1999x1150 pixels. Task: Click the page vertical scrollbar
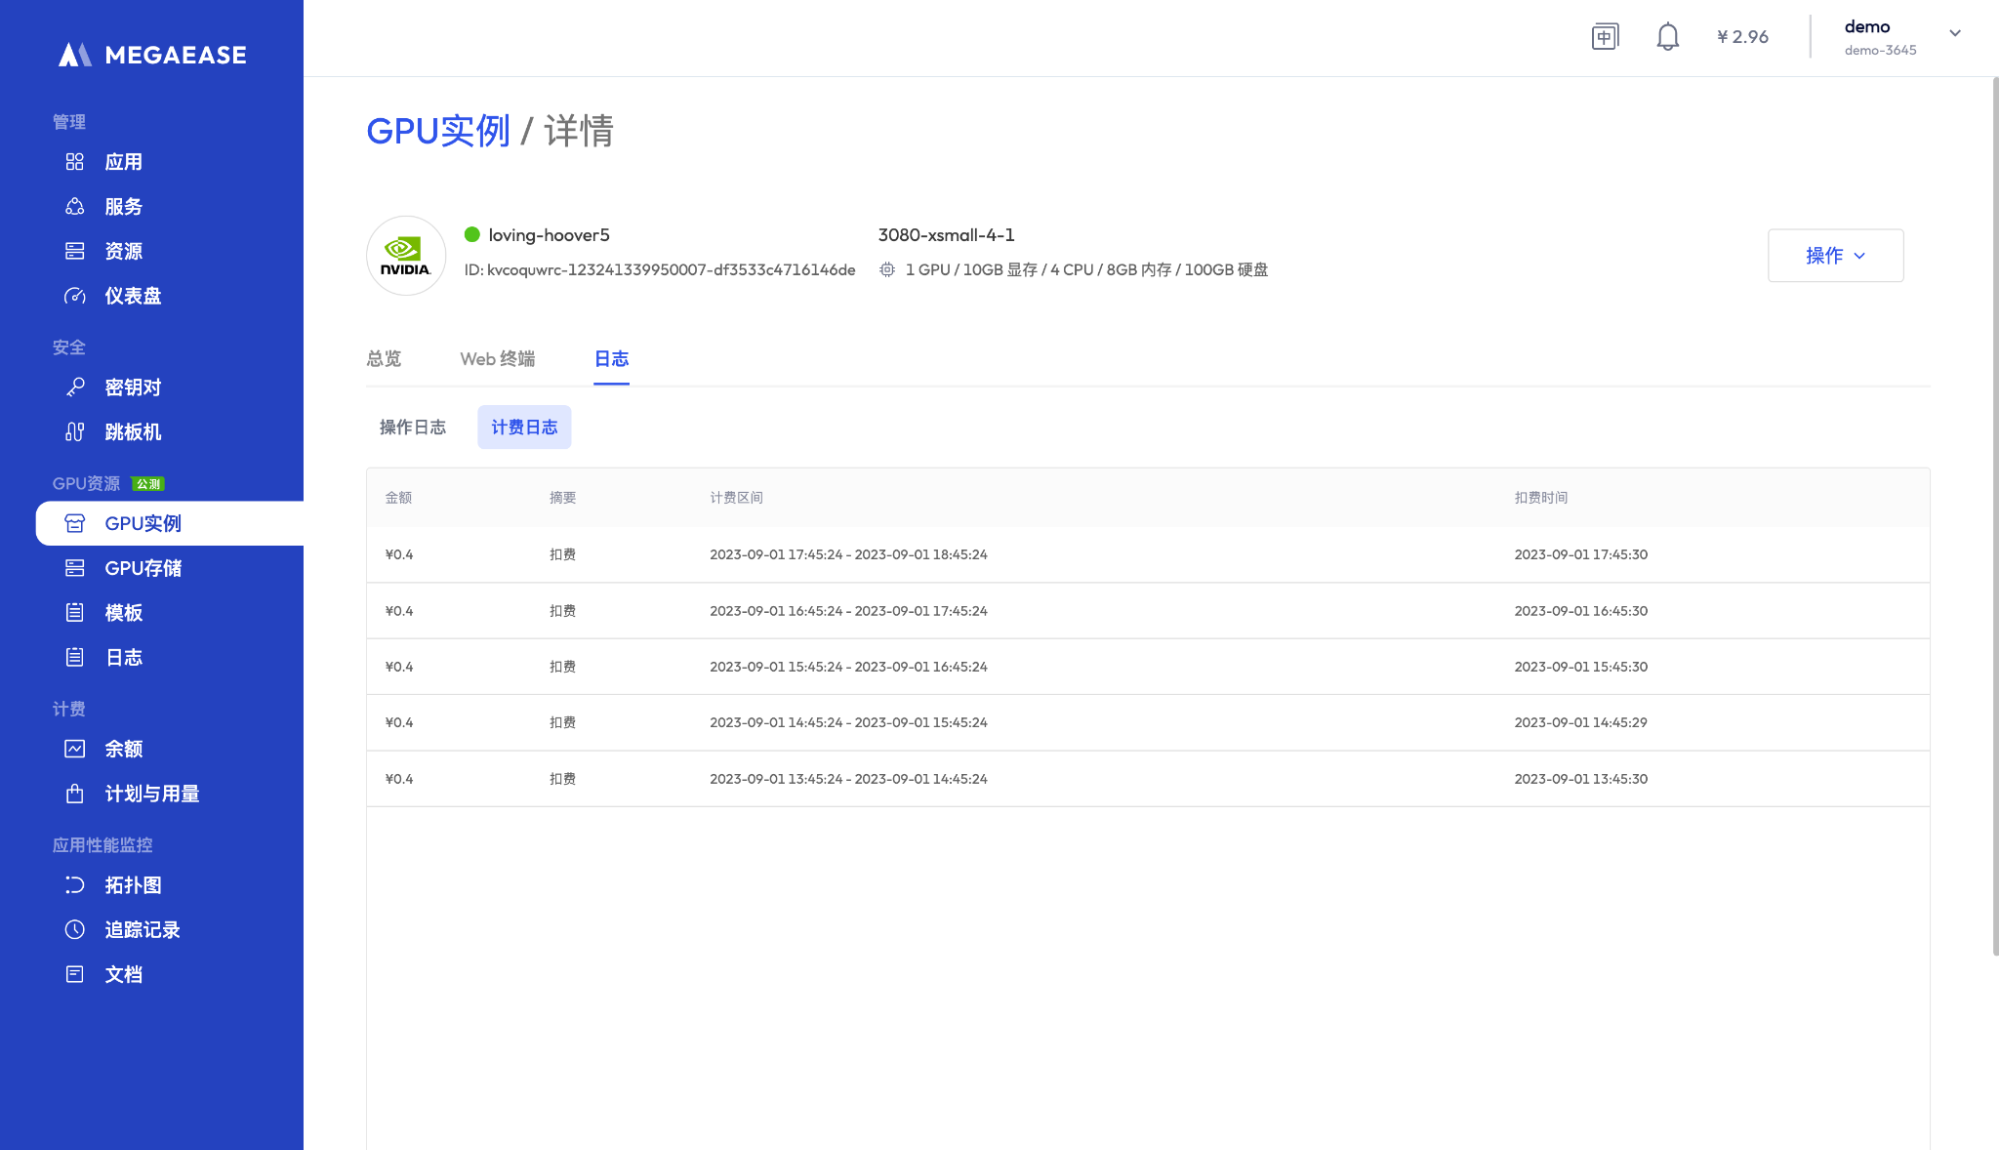1994,515
